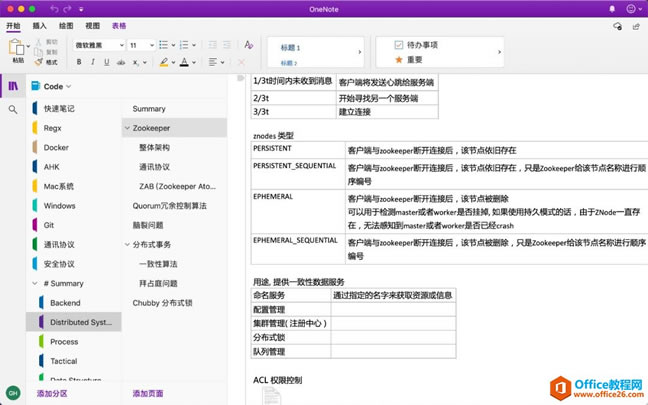648x405 pixels.
Task: Toggle bold formatting
Action: (79, 62)
